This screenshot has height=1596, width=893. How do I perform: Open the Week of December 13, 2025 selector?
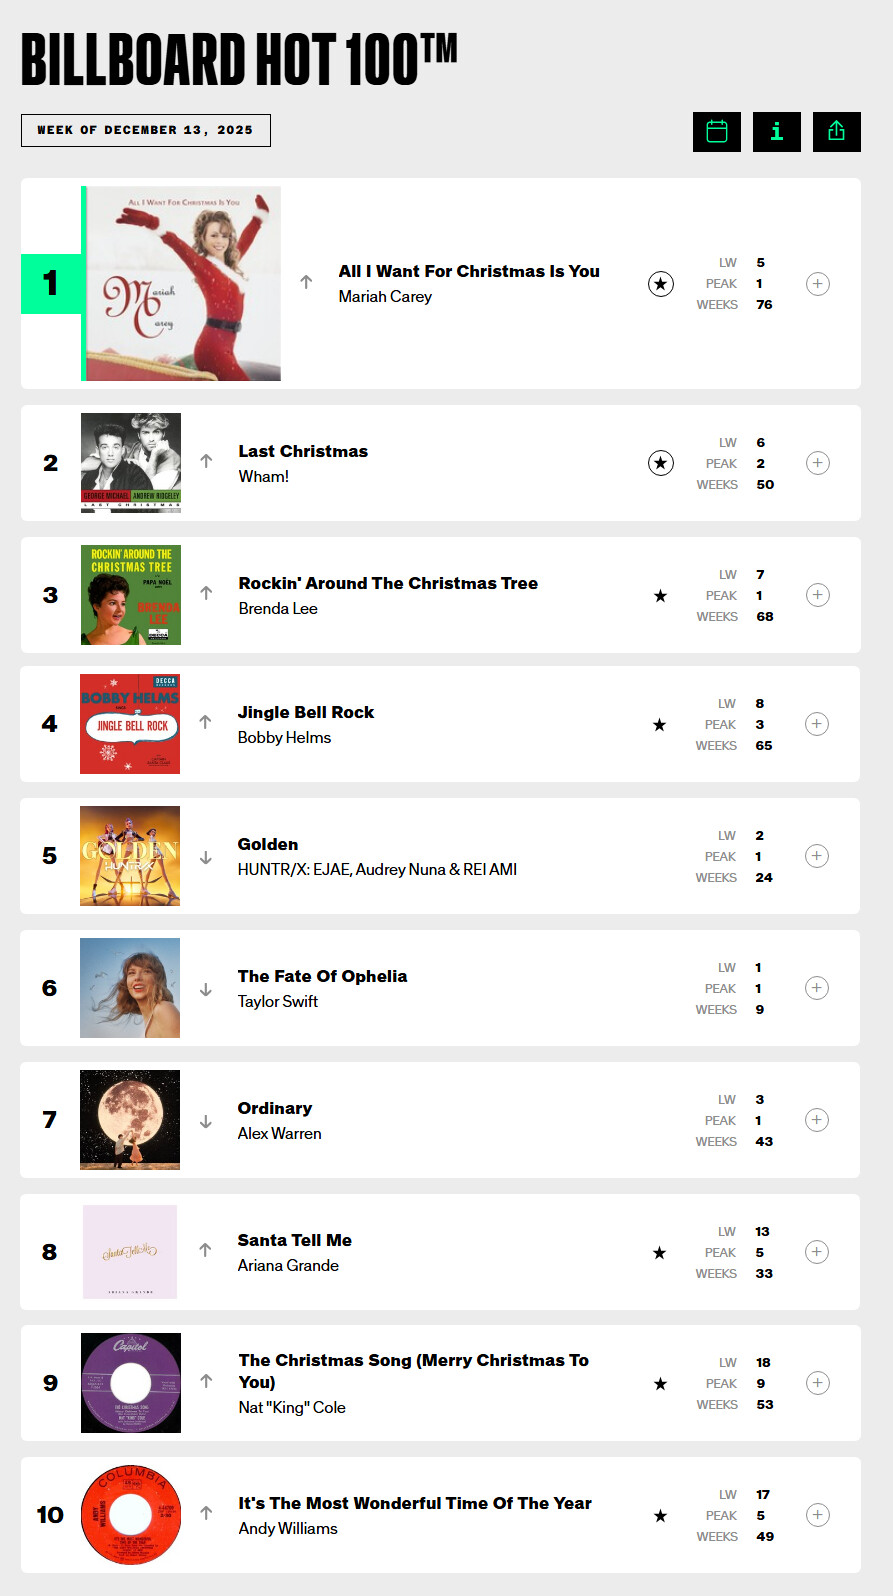coord(146,130)
